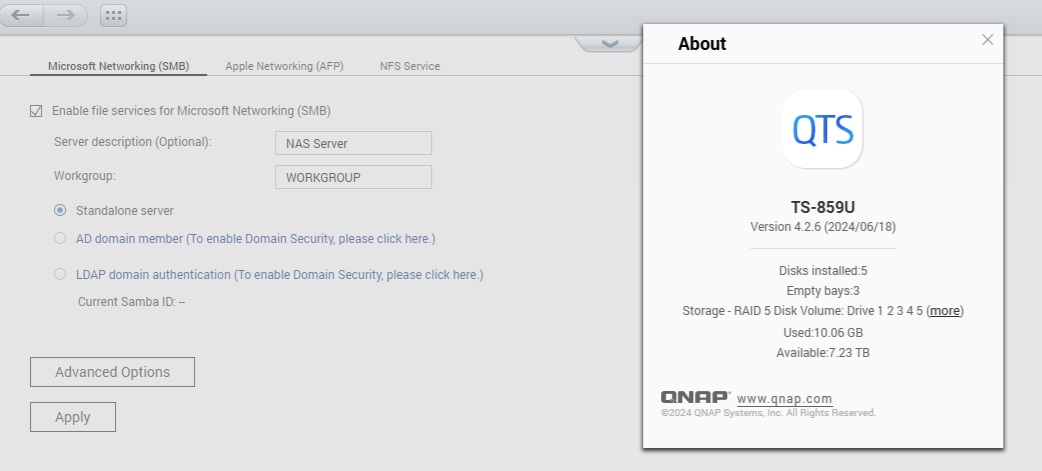Image resolution: width=1042 pixels, height=471 pixels.
Task: Click the forward arrow navigation button
Action: click(65, 15)
